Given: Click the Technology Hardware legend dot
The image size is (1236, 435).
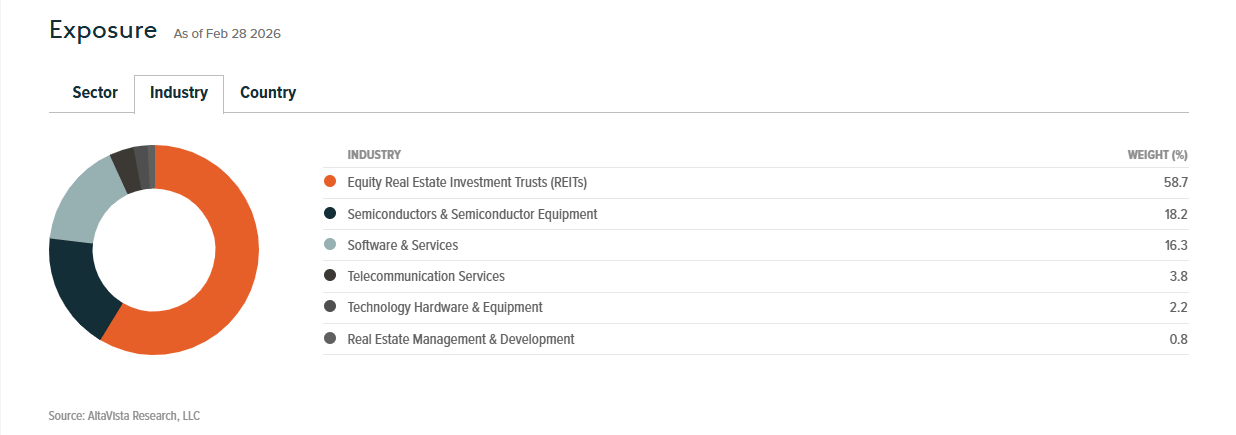Looking at the screenshot, I should [330, 307].
